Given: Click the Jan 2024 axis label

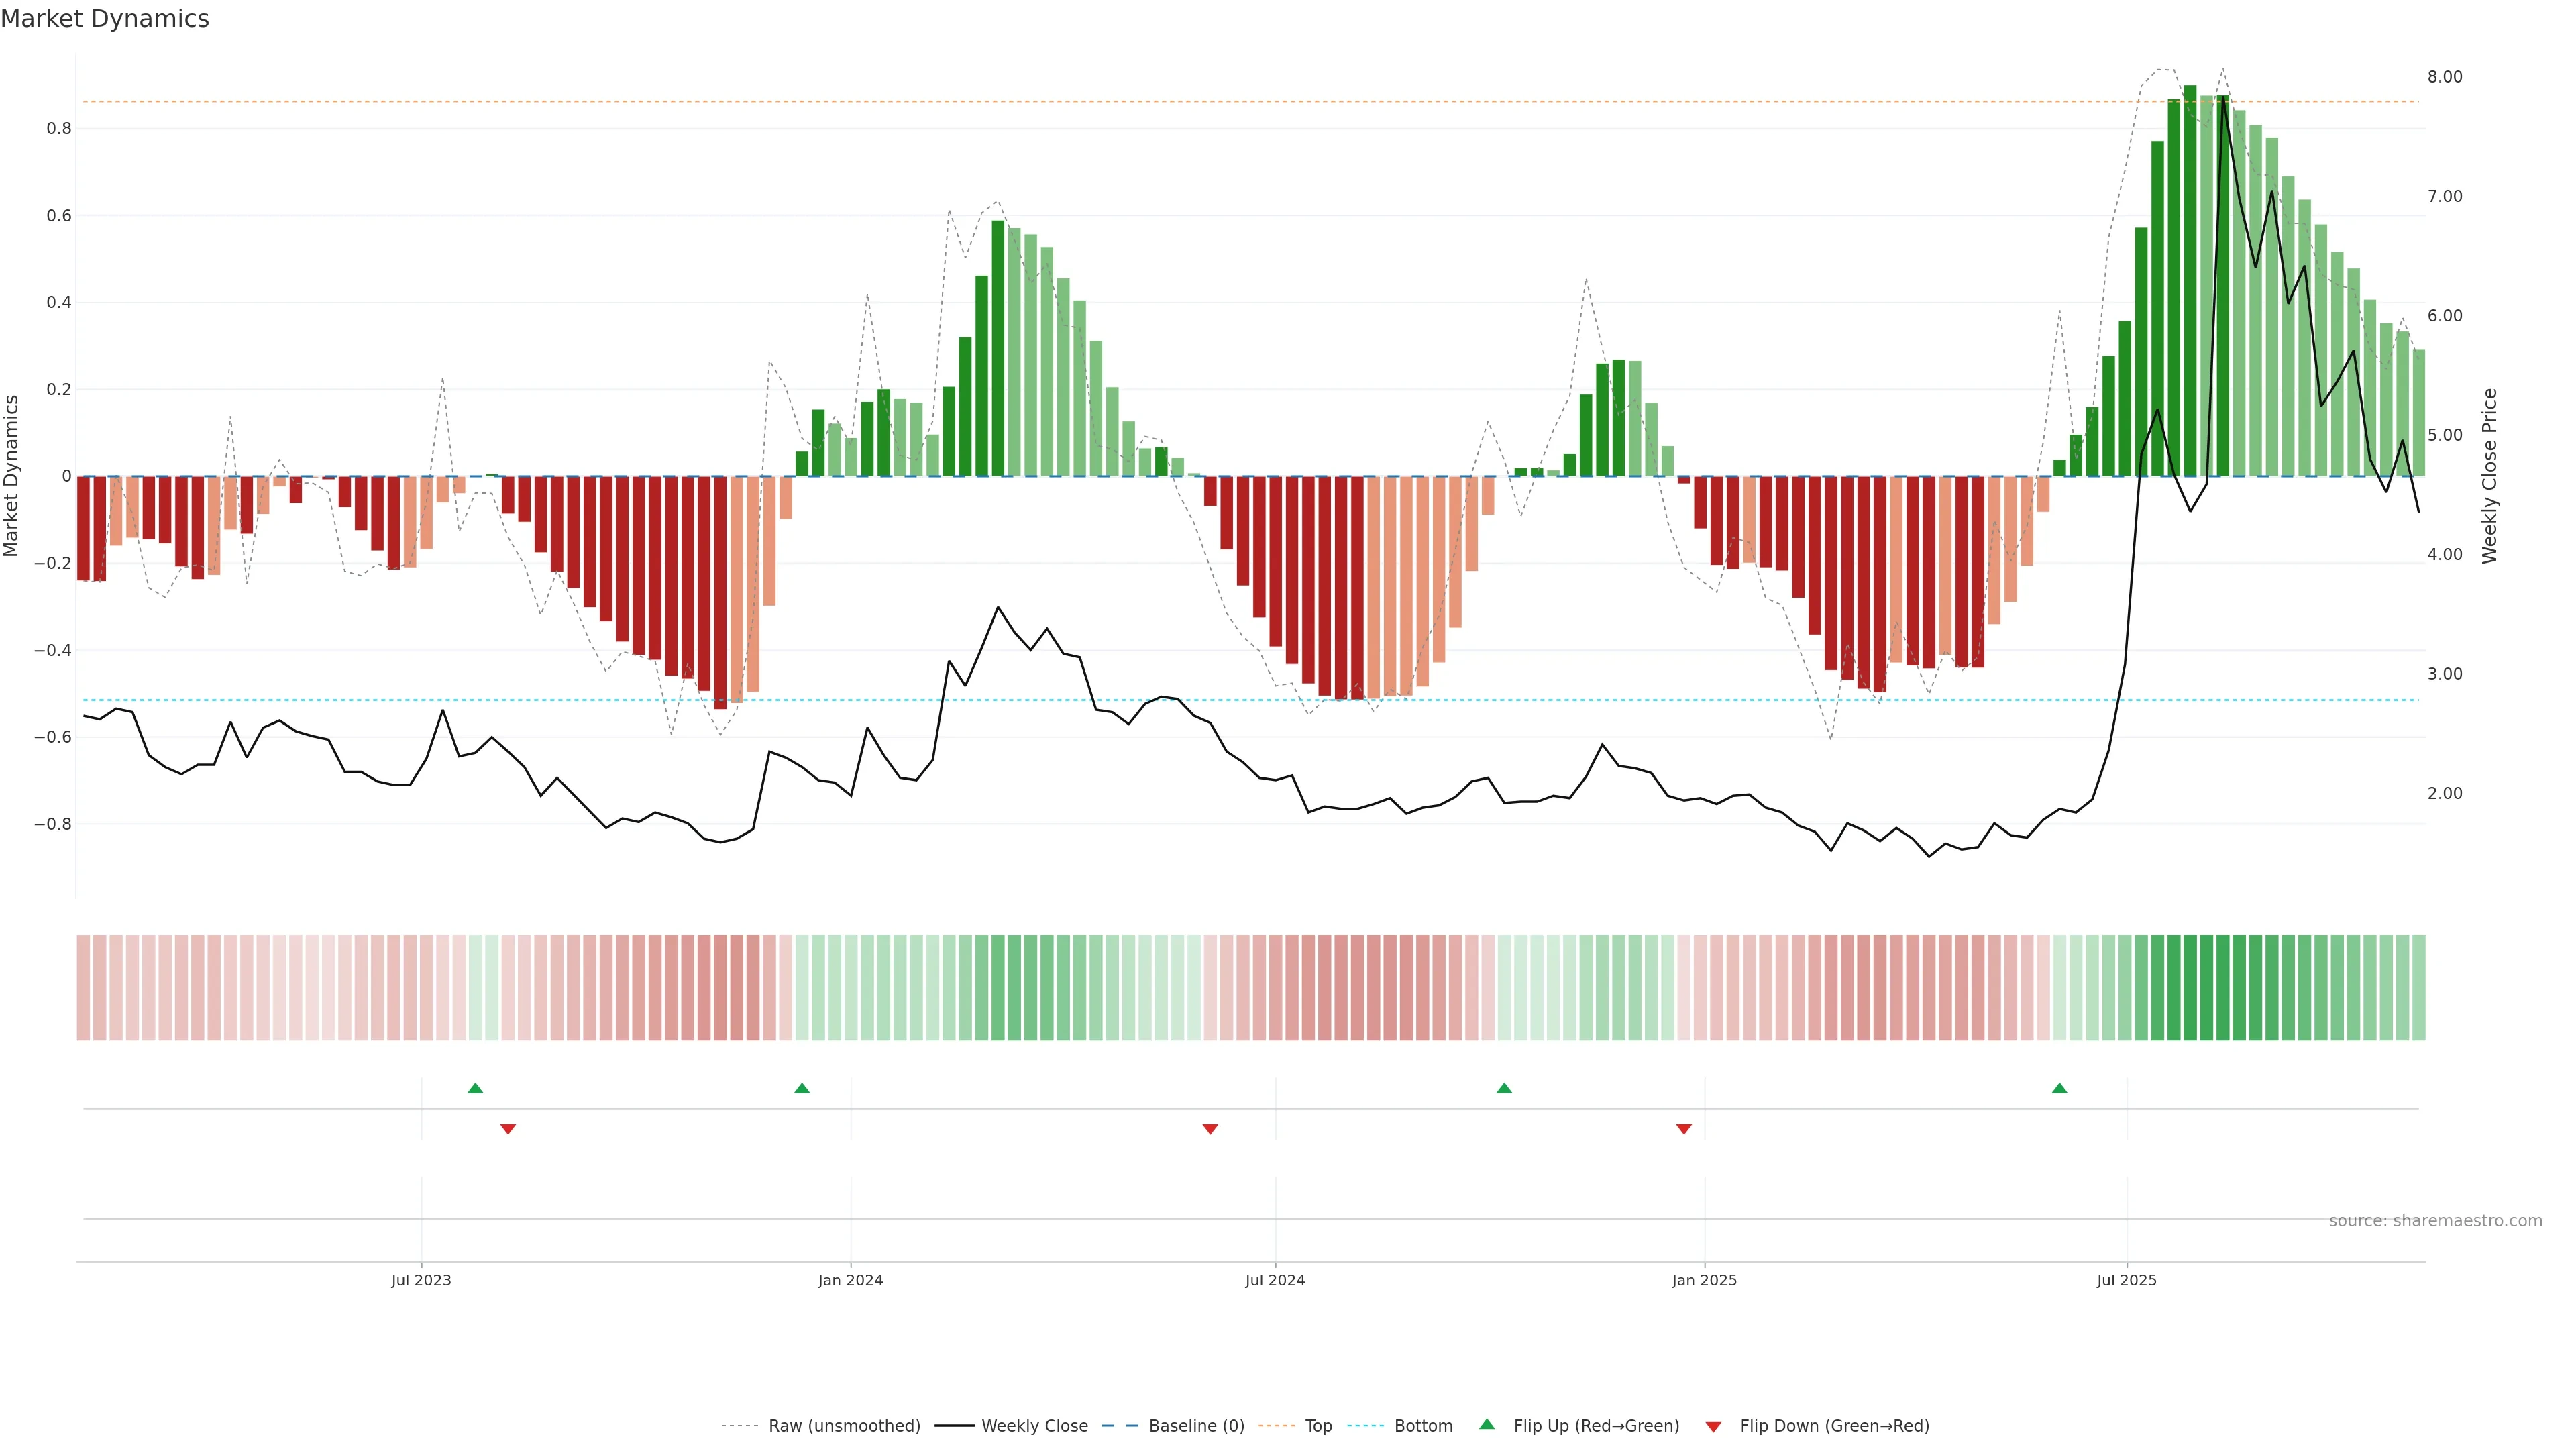Looking at the screenshot, I should pos(850,1280).
